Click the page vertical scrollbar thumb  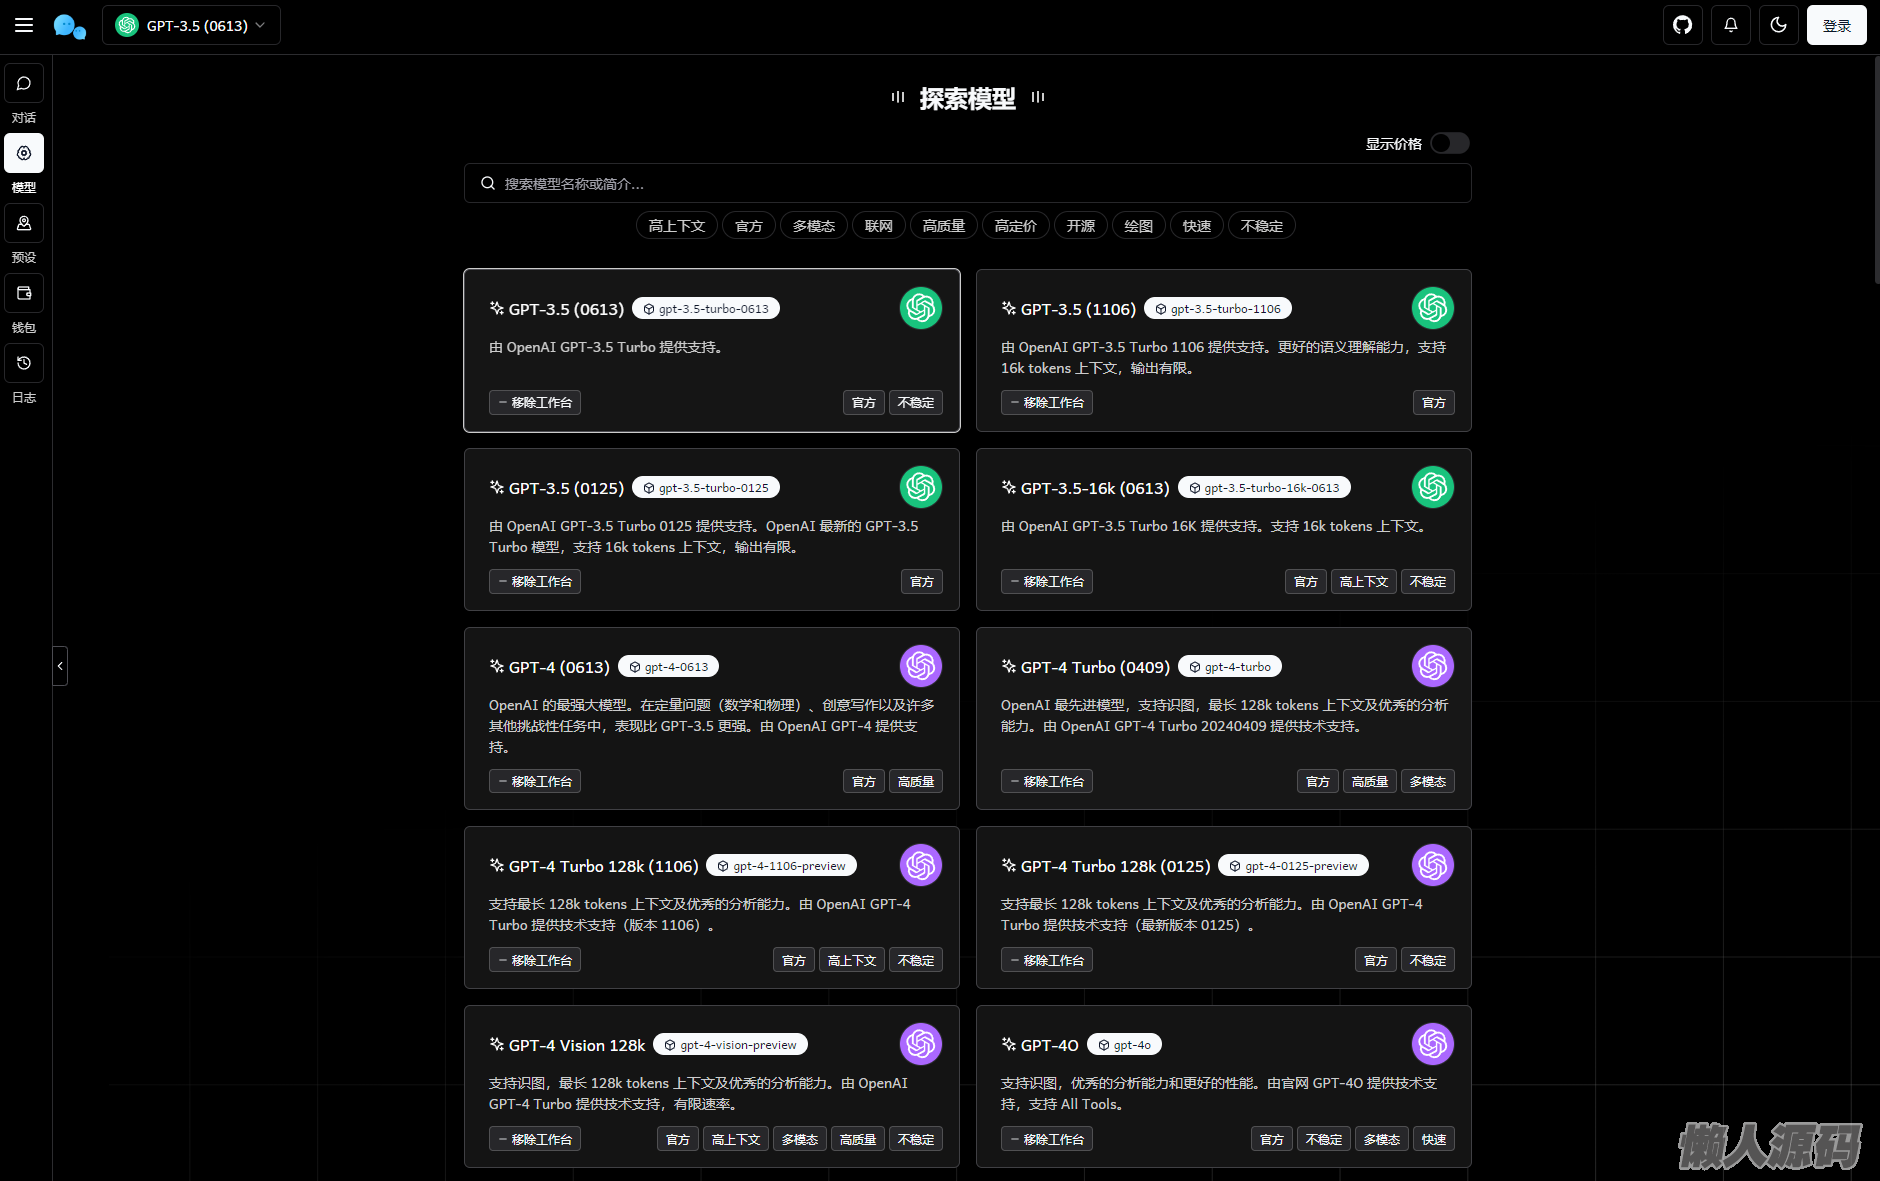(1876, 170)
